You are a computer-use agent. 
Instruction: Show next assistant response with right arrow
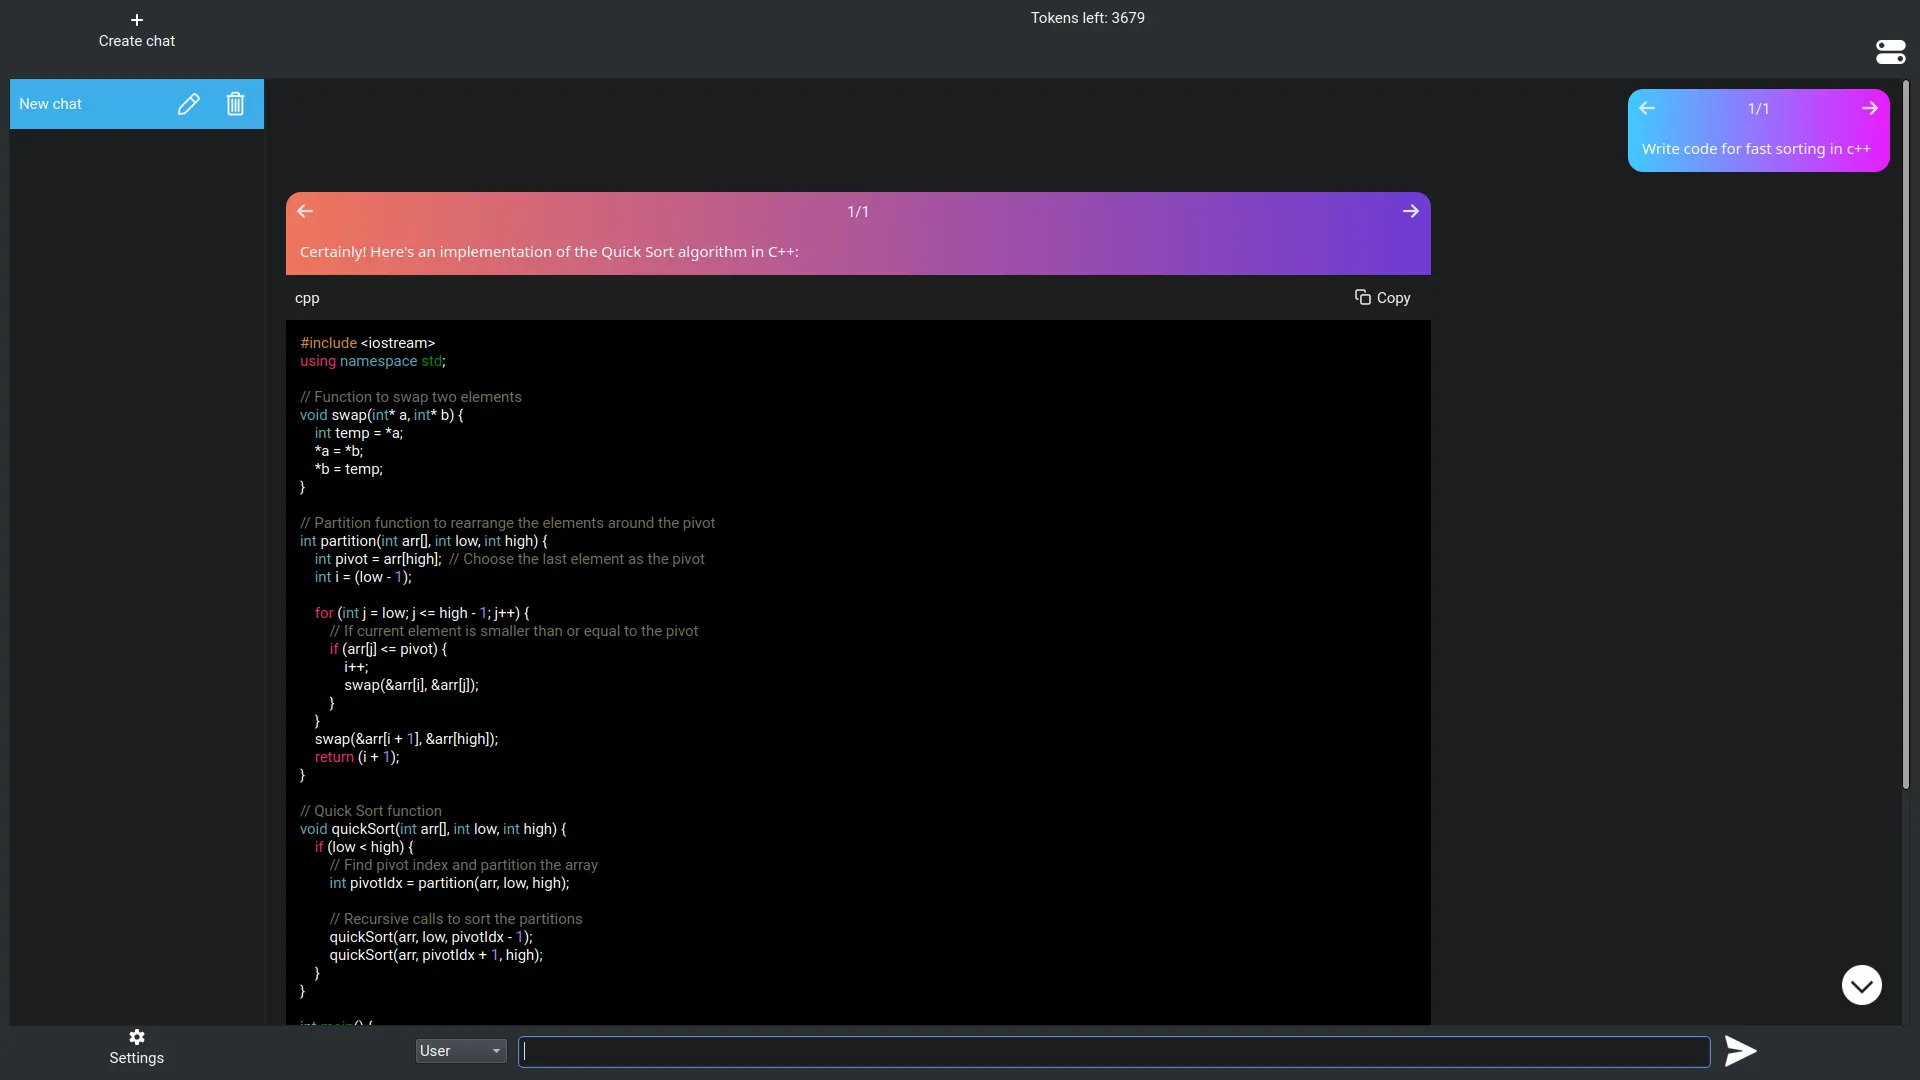(x=1411, y=211)
